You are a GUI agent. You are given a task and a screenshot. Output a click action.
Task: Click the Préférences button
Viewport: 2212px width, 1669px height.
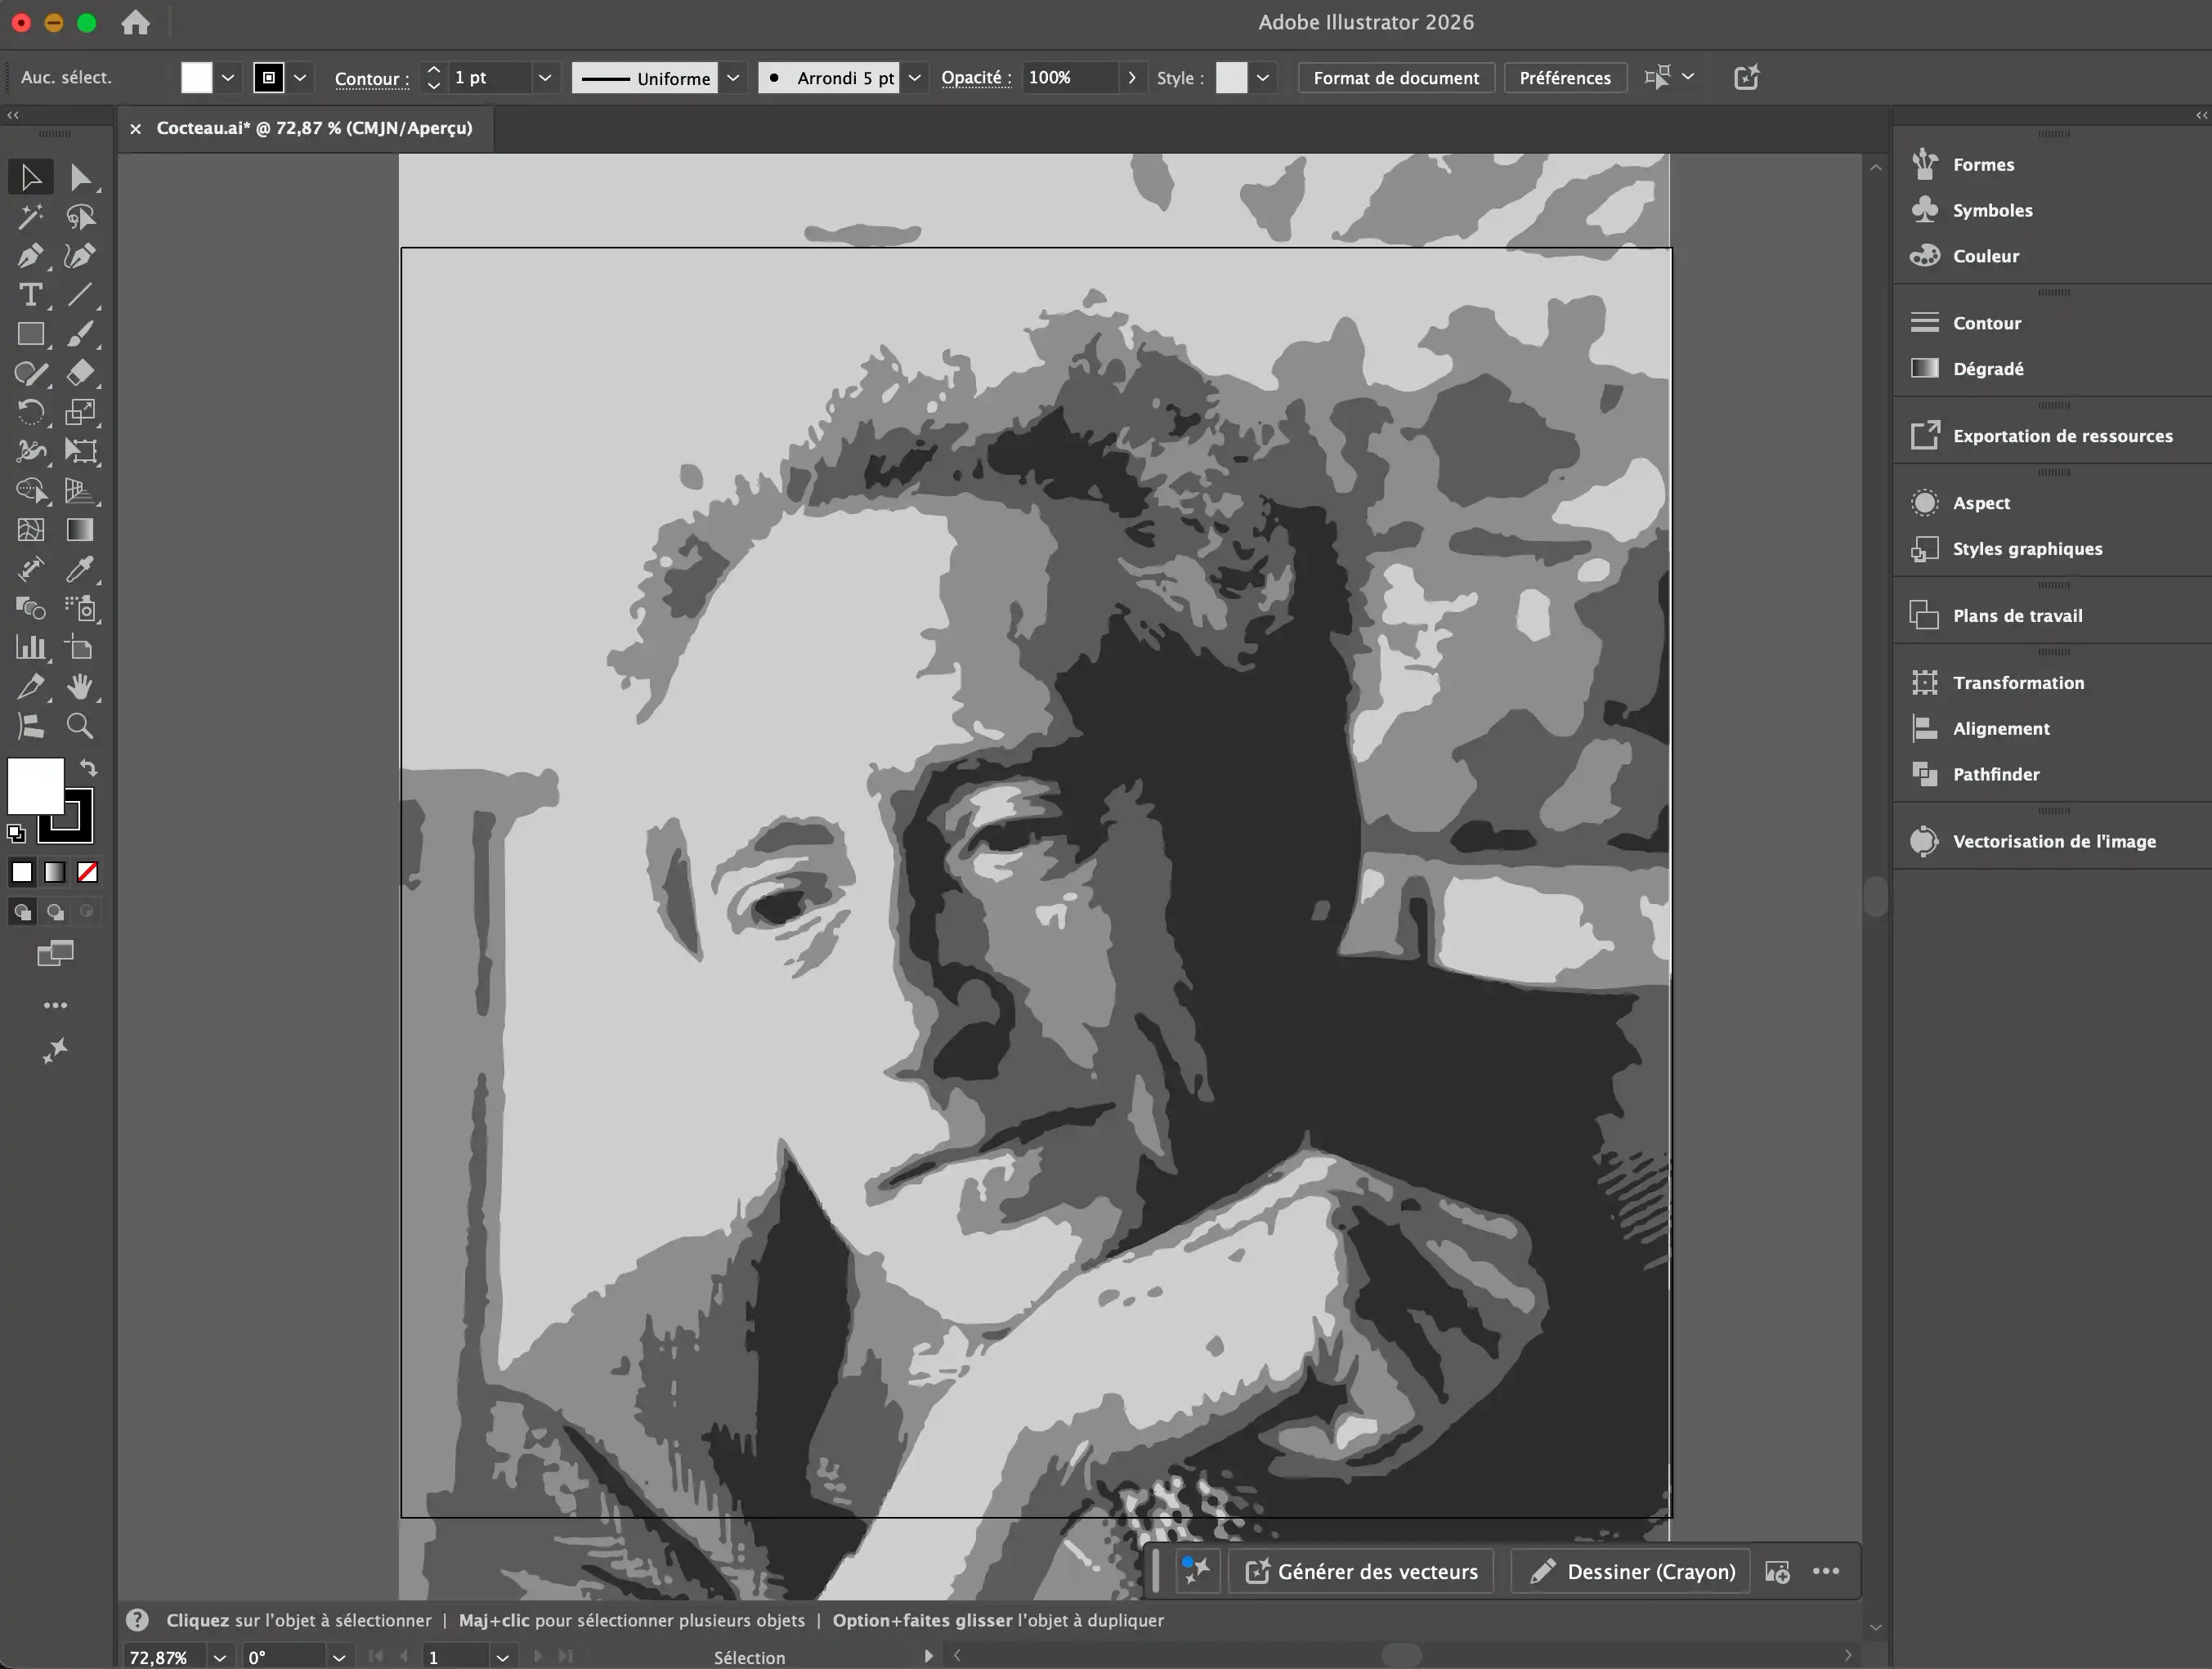tap(1565, 78)
